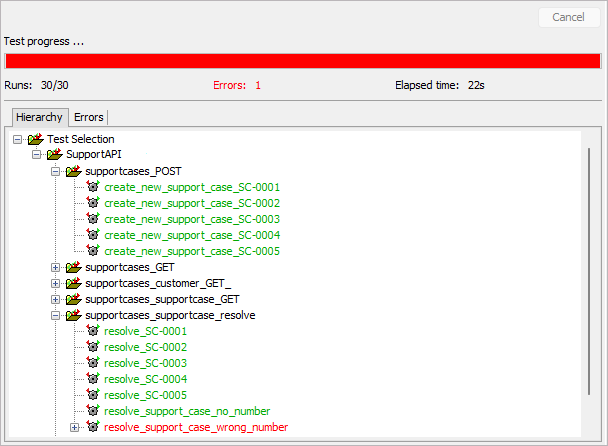Collapse the supportcases_supportcase_resolve node
Image resolution: width=608 pixels, height=446 pixels.
point(56,315)
